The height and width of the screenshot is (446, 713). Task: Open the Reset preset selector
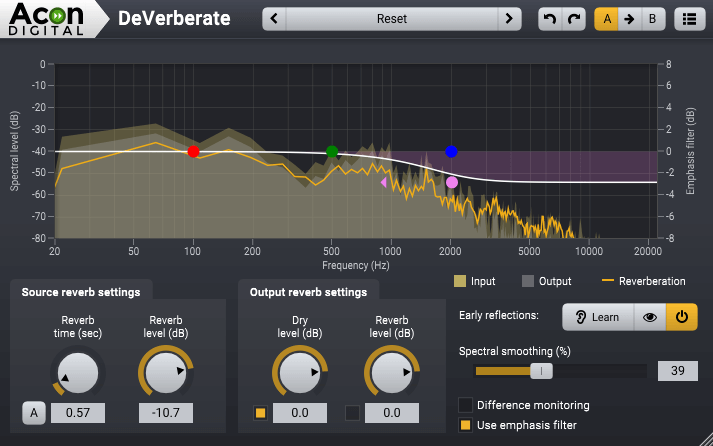coord(392,19)
